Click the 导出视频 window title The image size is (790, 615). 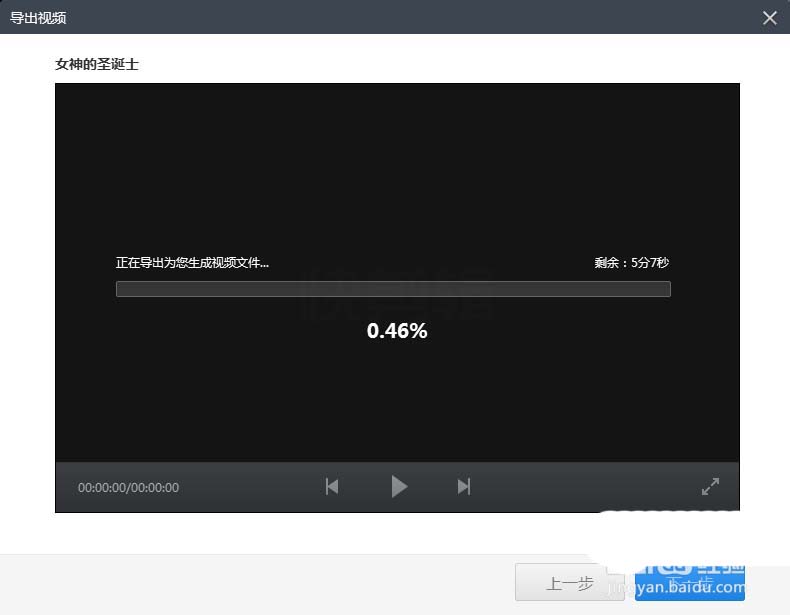coord(38,18)
